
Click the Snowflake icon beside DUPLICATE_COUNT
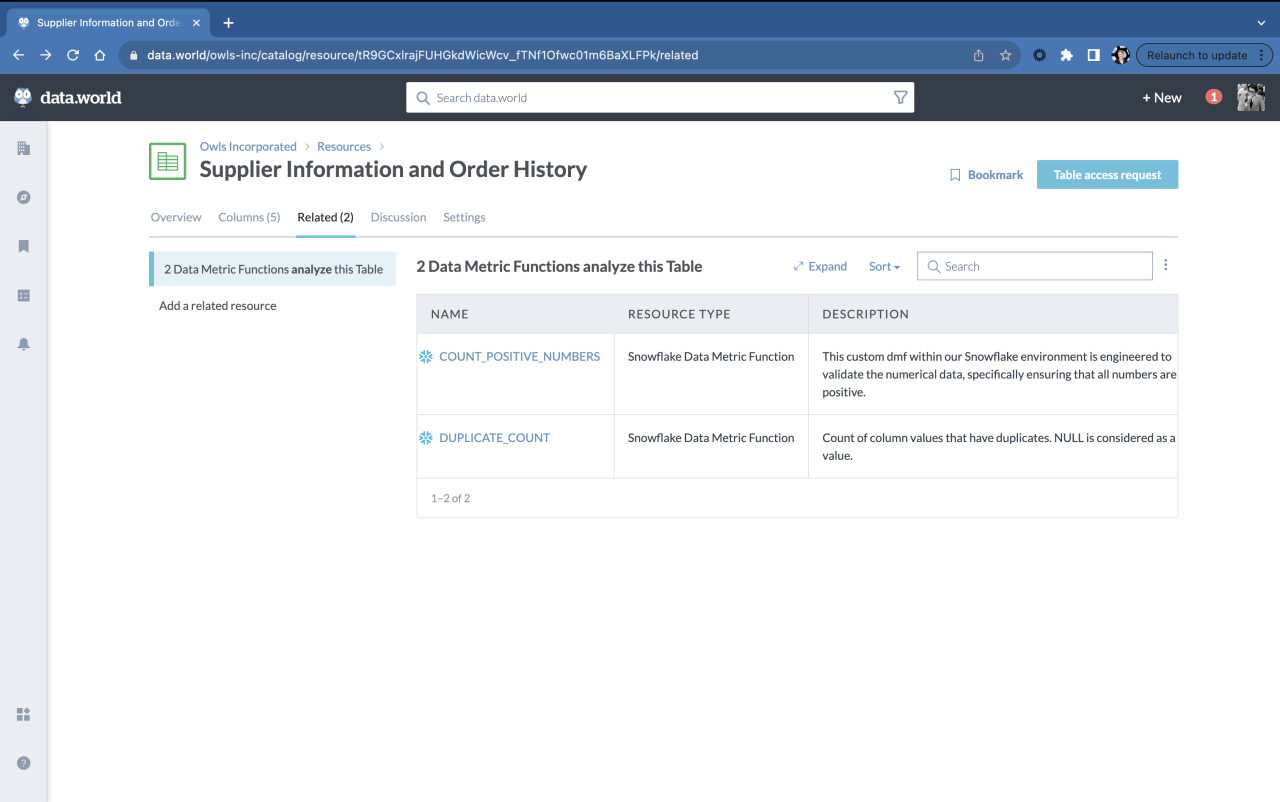point(426,438)
